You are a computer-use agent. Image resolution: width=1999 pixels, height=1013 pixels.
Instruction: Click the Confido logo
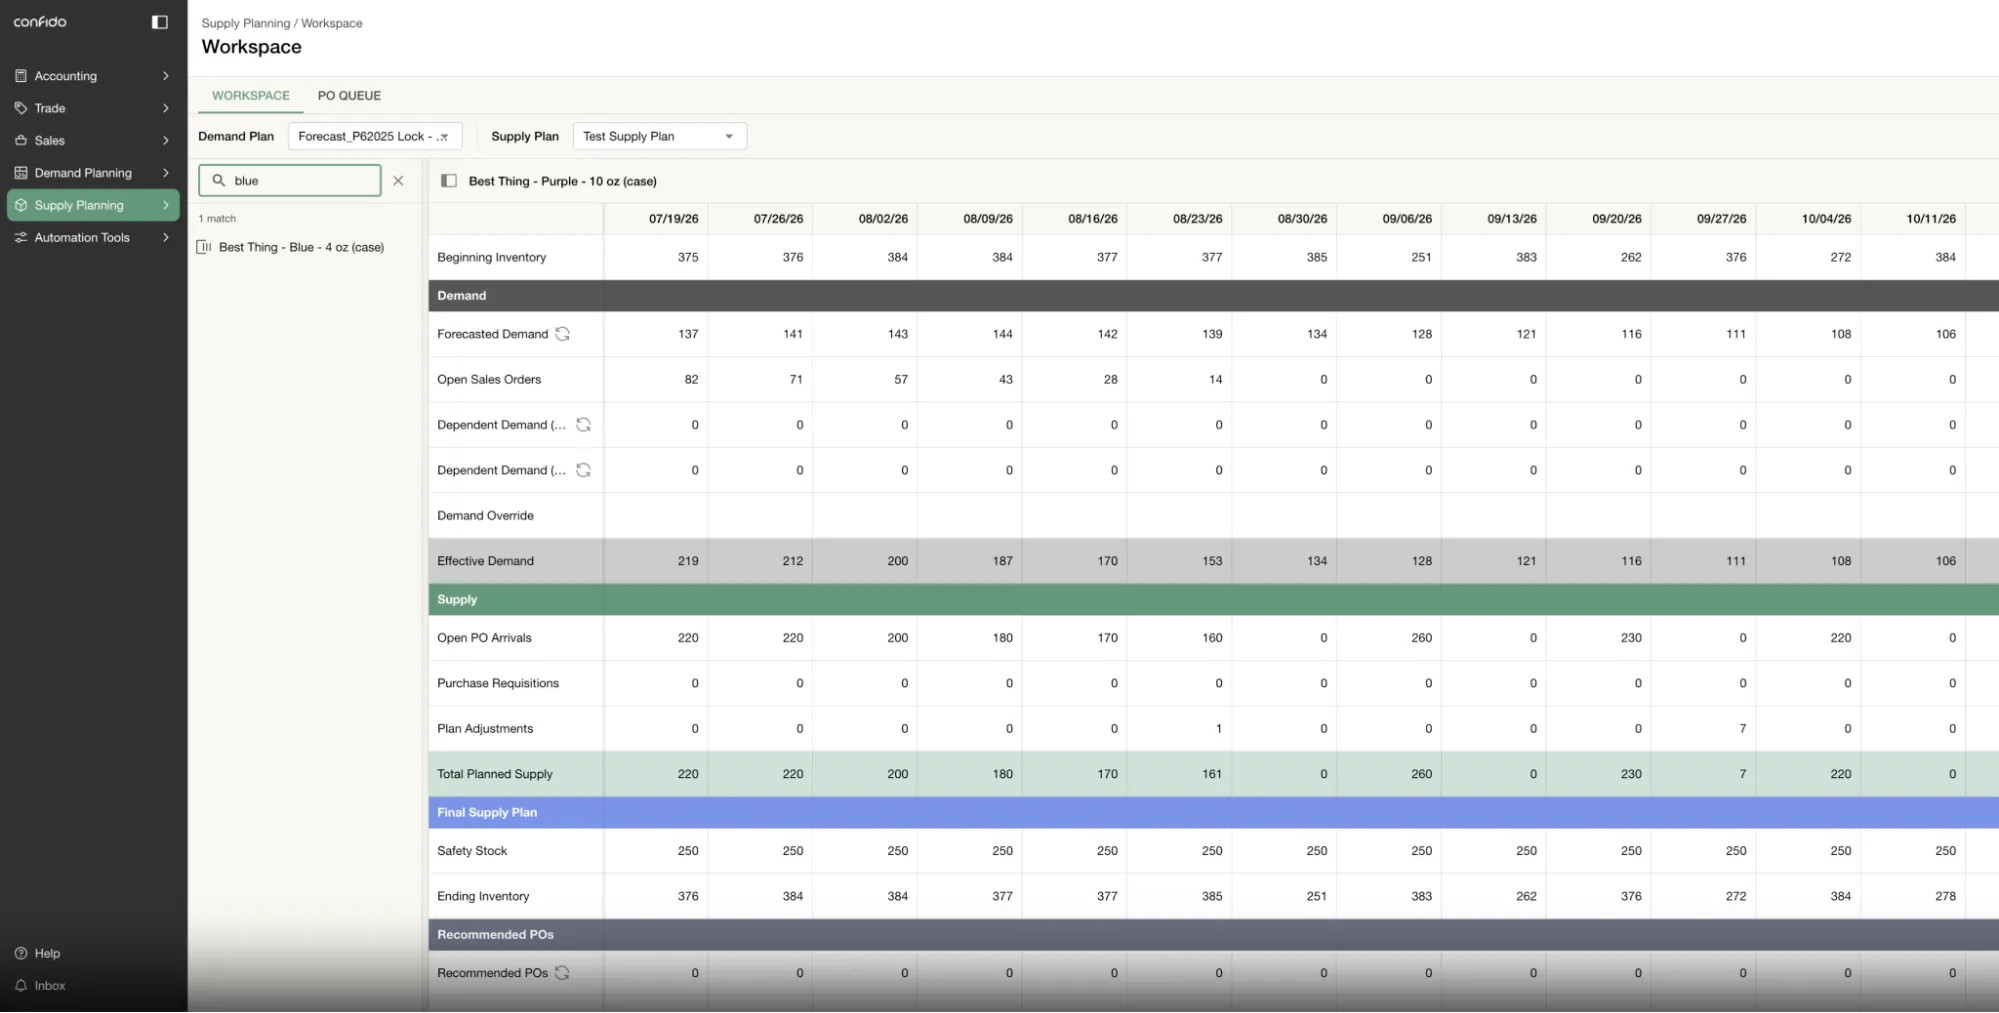coord(40,22)
